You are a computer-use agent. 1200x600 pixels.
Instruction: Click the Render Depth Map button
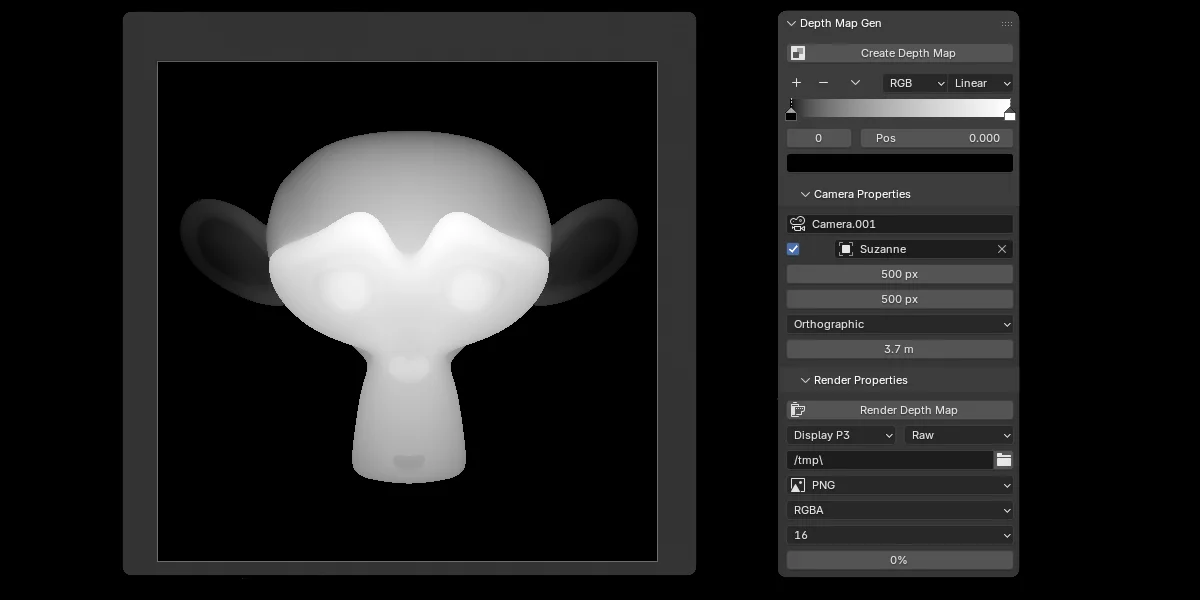click(910, 409)
